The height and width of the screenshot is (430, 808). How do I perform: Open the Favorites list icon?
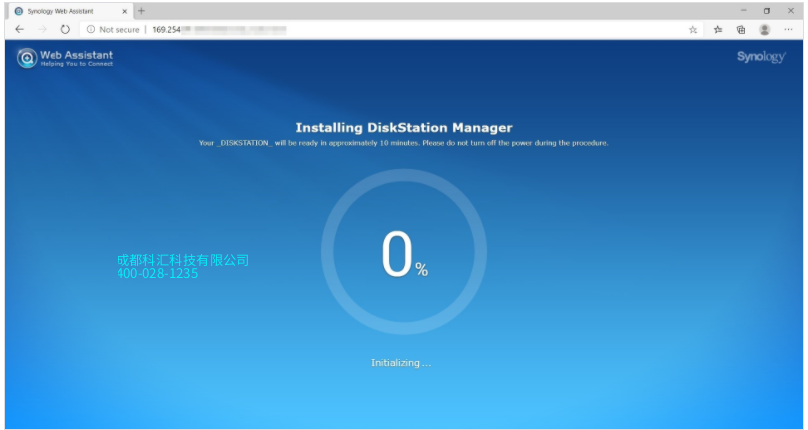coord(718,30)
